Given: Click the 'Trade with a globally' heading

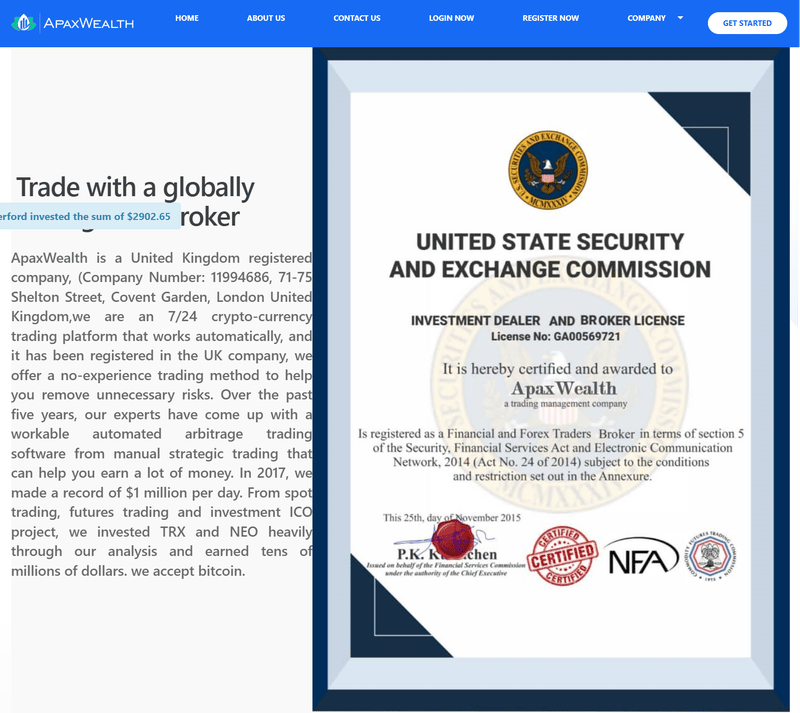Looking at the screenshot, I should 135,187.
